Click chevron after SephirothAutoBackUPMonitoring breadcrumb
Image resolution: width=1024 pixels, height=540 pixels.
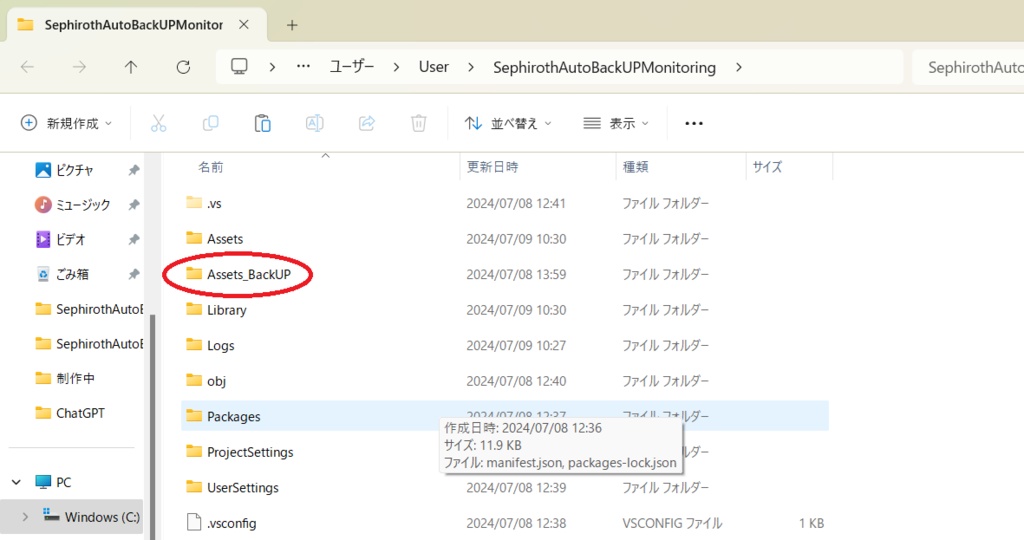tap(739, 67)
